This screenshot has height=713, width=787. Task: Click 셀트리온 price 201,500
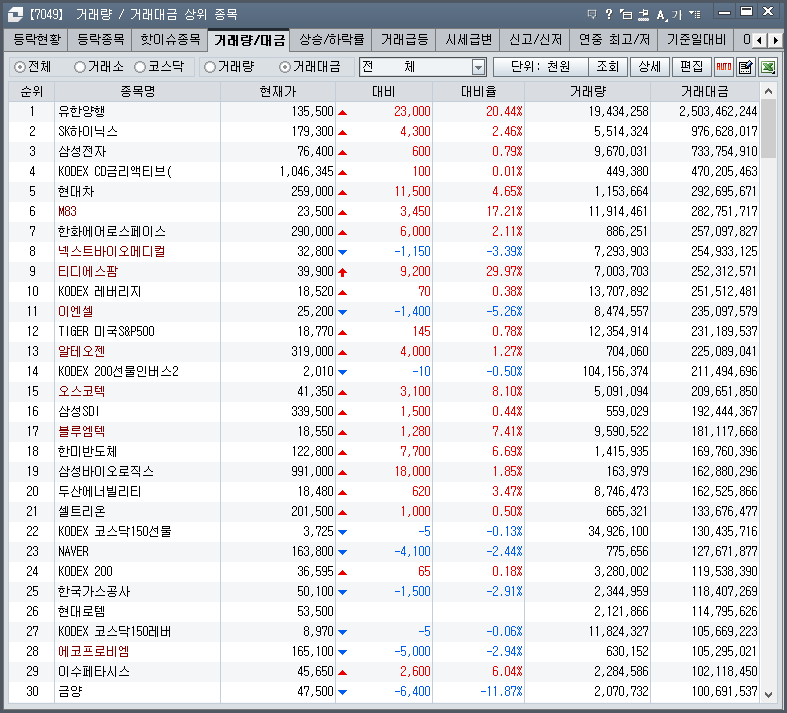[x=312, y=512]
